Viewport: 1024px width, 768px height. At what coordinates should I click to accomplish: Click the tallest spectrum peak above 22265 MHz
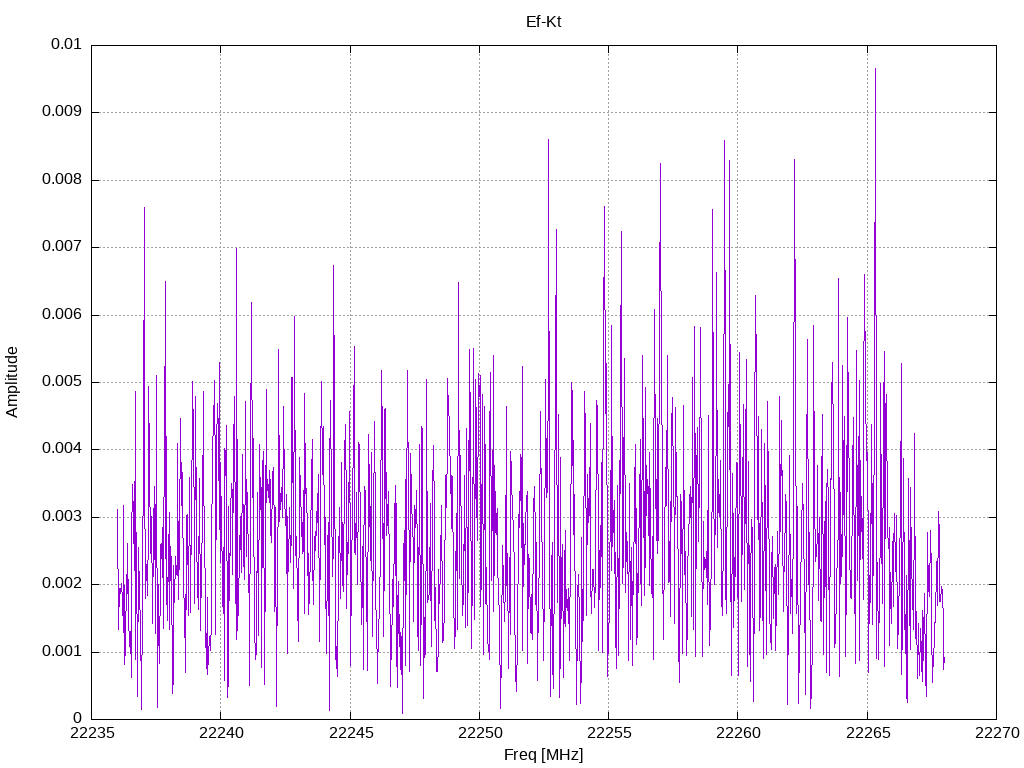click(875, 69)
